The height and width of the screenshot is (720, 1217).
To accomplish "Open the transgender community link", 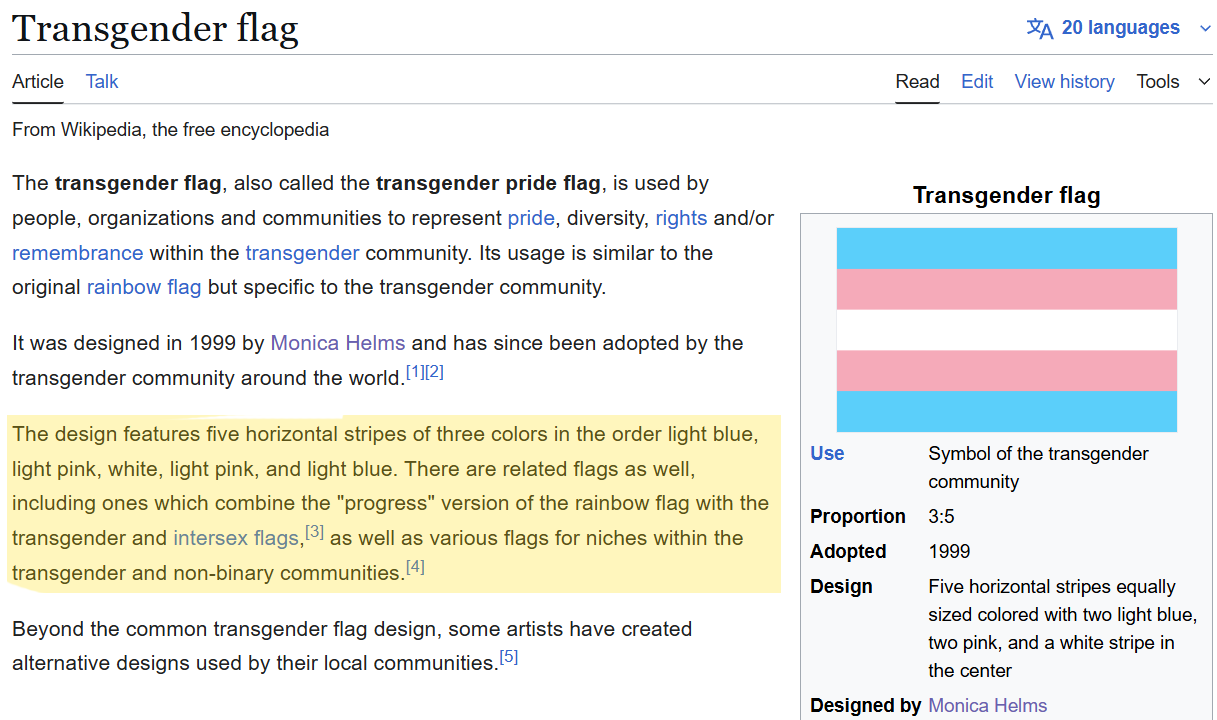I will (302, 253).
